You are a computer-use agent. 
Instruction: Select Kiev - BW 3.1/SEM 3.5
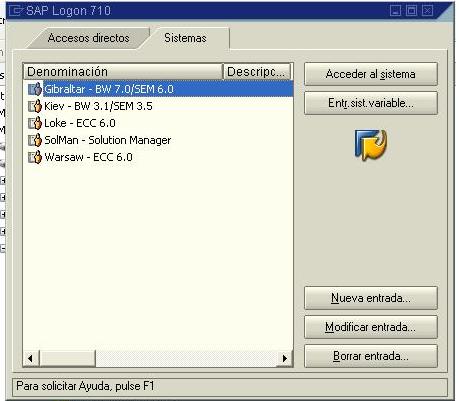[98, 106]
